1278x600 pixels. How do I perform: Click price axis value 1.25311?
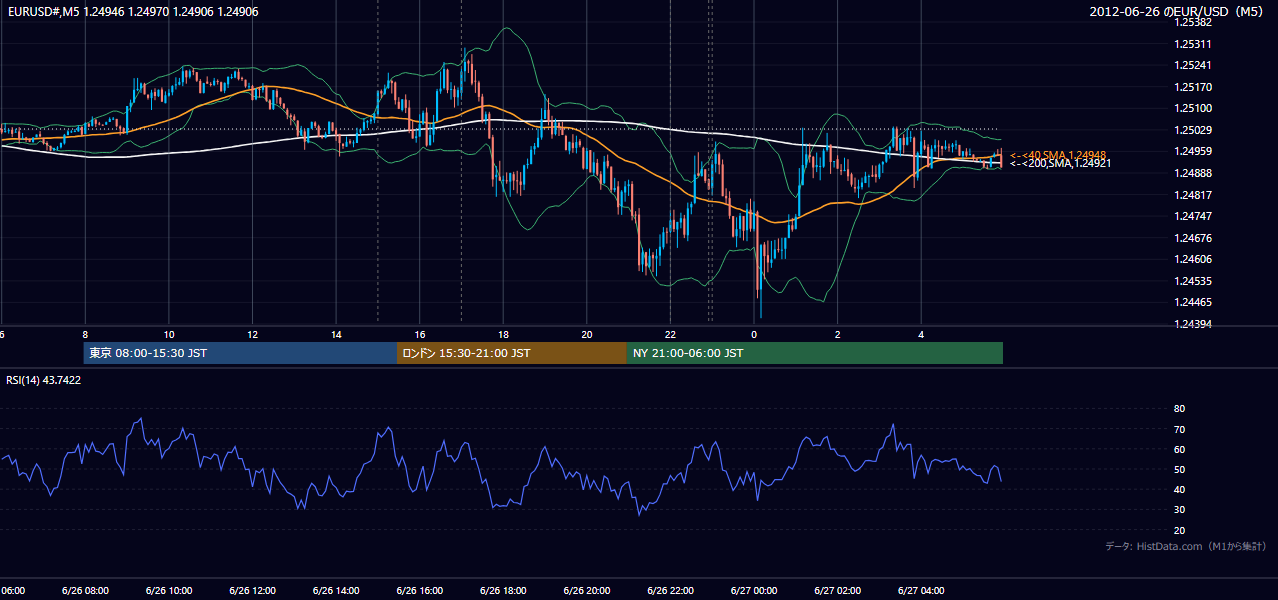[1193, 44]
